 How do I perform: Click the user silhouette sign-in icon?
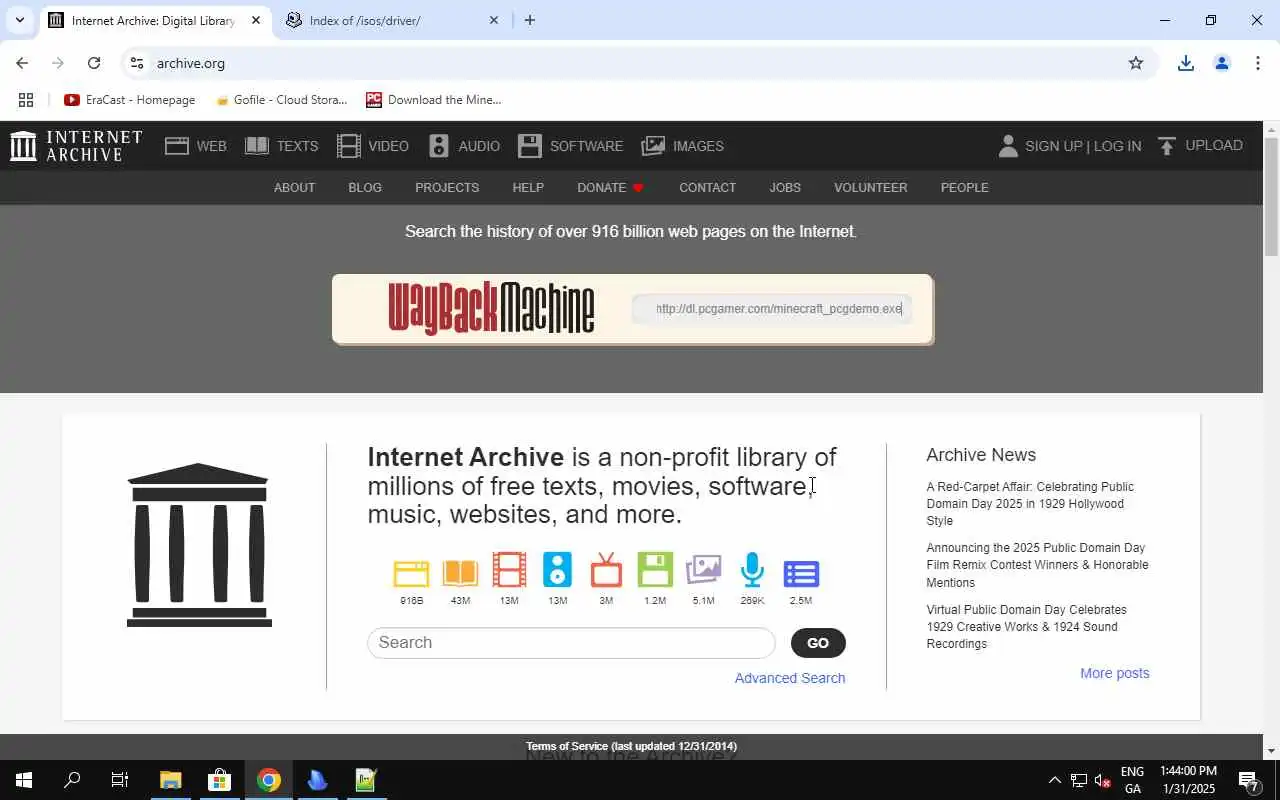click(1008, 146)
